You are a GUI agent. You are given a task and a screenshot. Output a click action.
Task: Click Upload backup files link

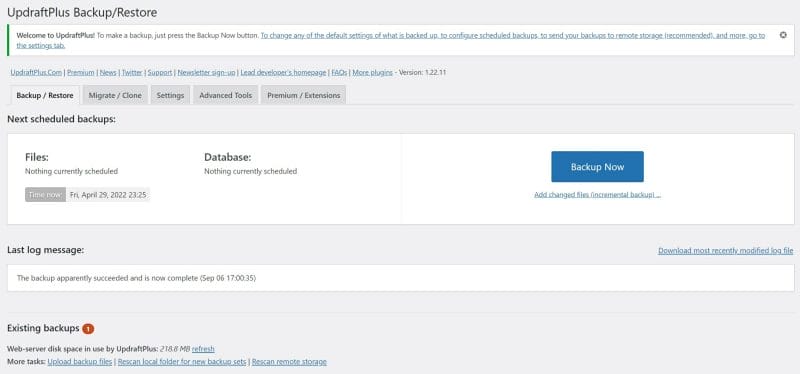tap(80, 362)
